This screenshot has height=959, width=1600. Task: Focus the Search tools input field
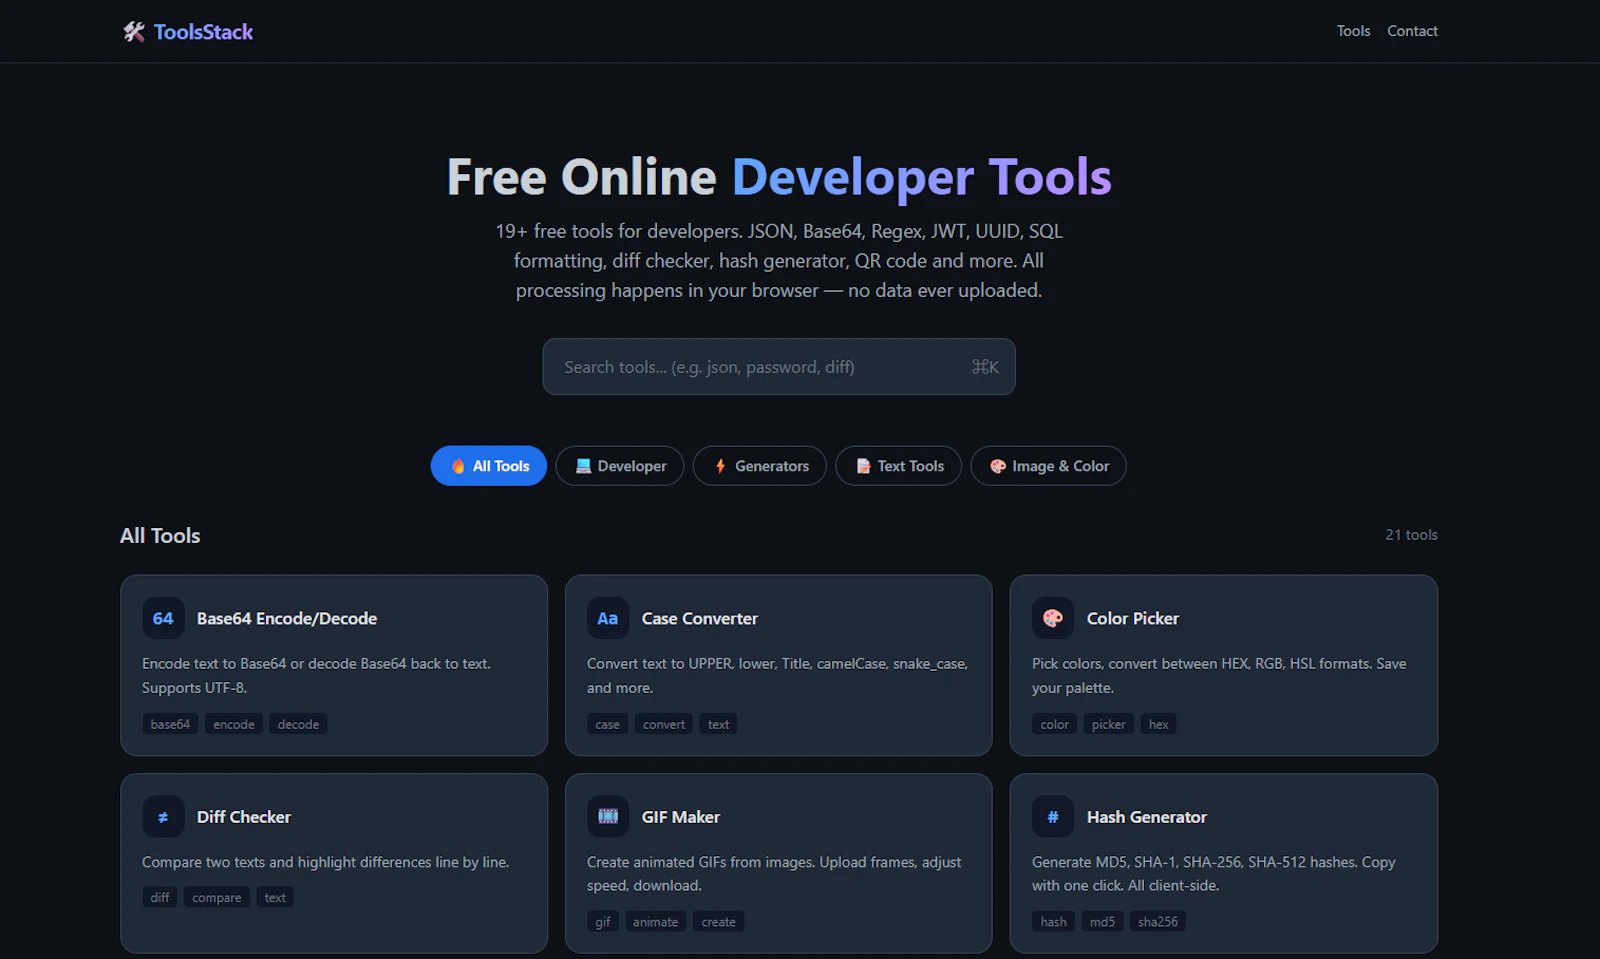[x=779, y=367]
